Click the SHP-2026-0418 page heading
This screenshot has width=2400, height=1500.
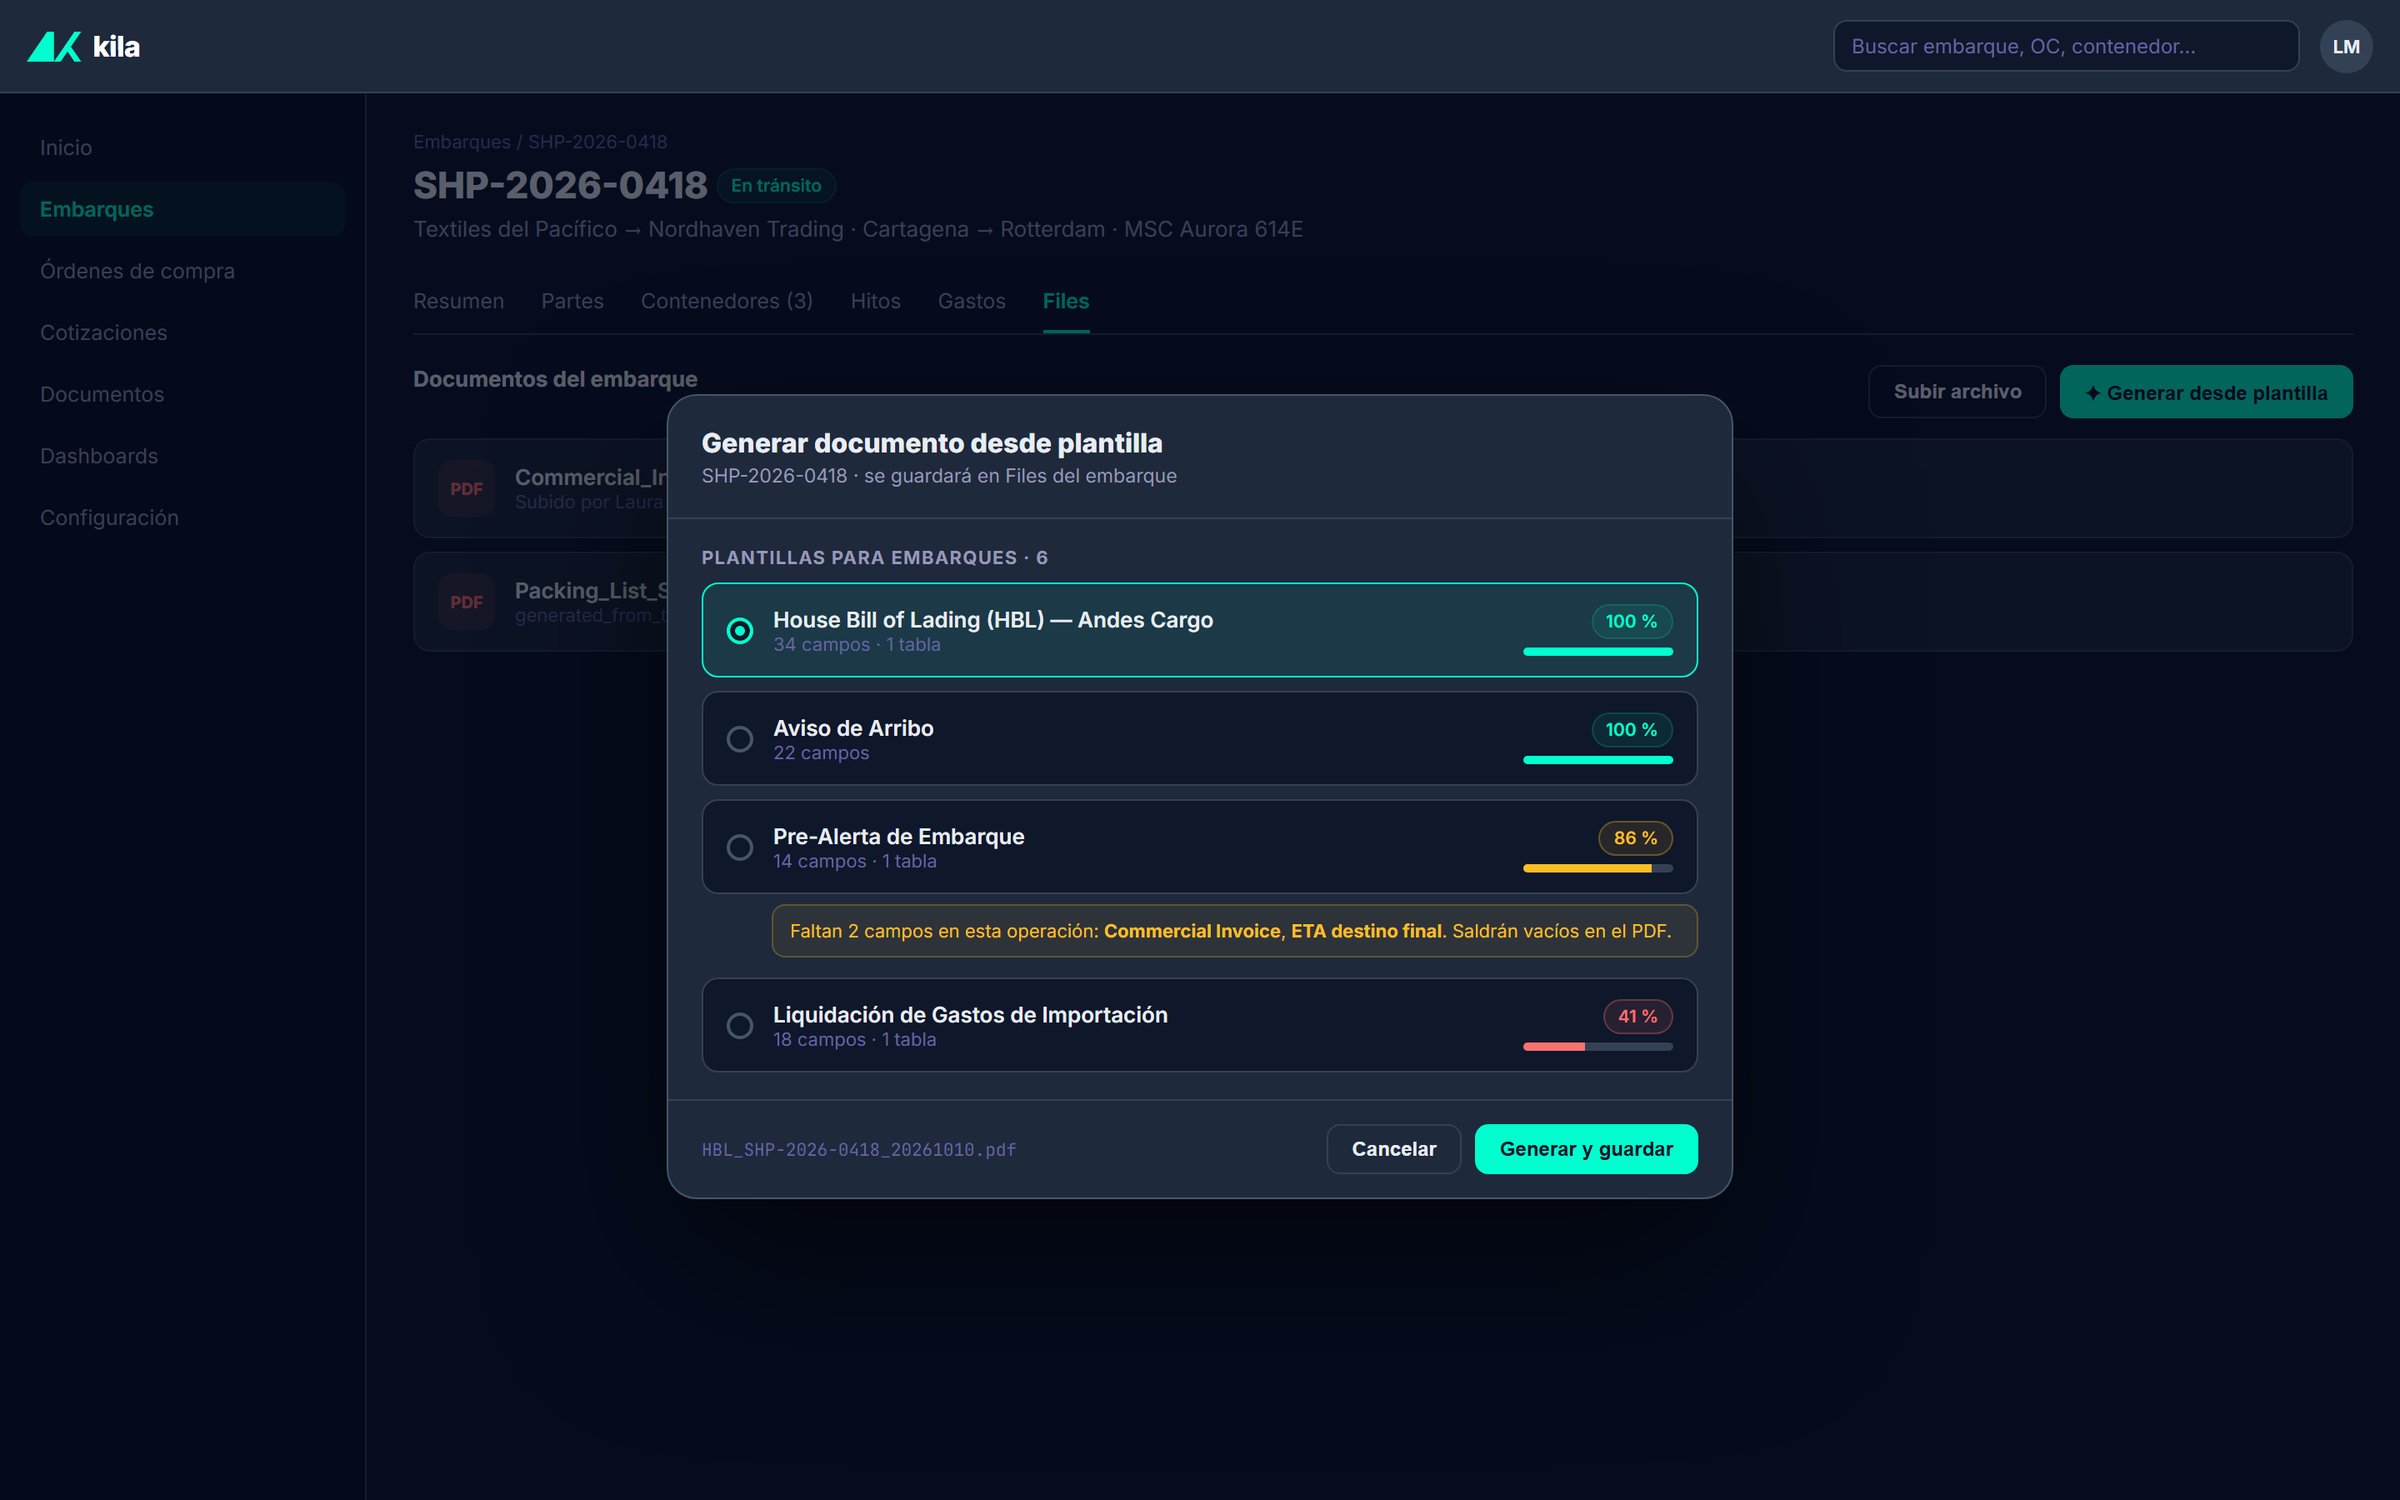pos(560,186)
